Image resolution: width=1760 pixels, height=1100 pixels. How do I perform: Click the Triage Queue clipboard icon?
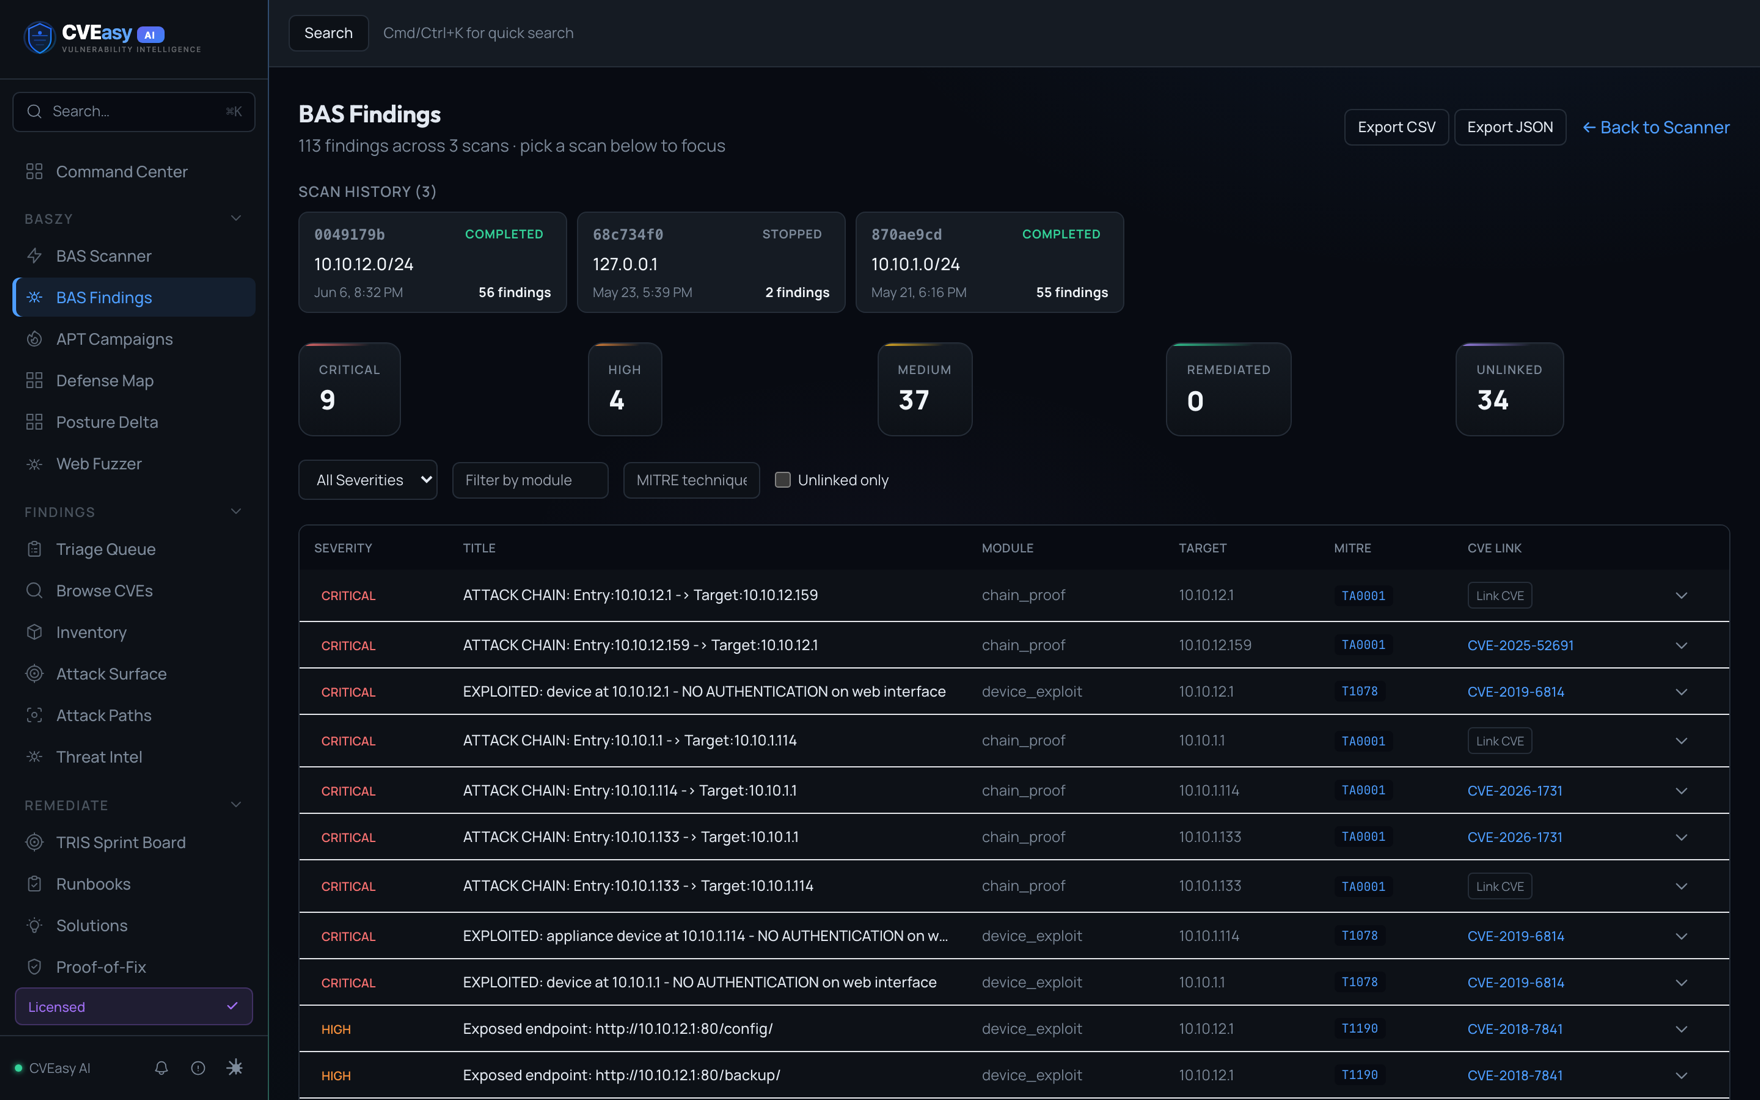(x=34, y=549)
